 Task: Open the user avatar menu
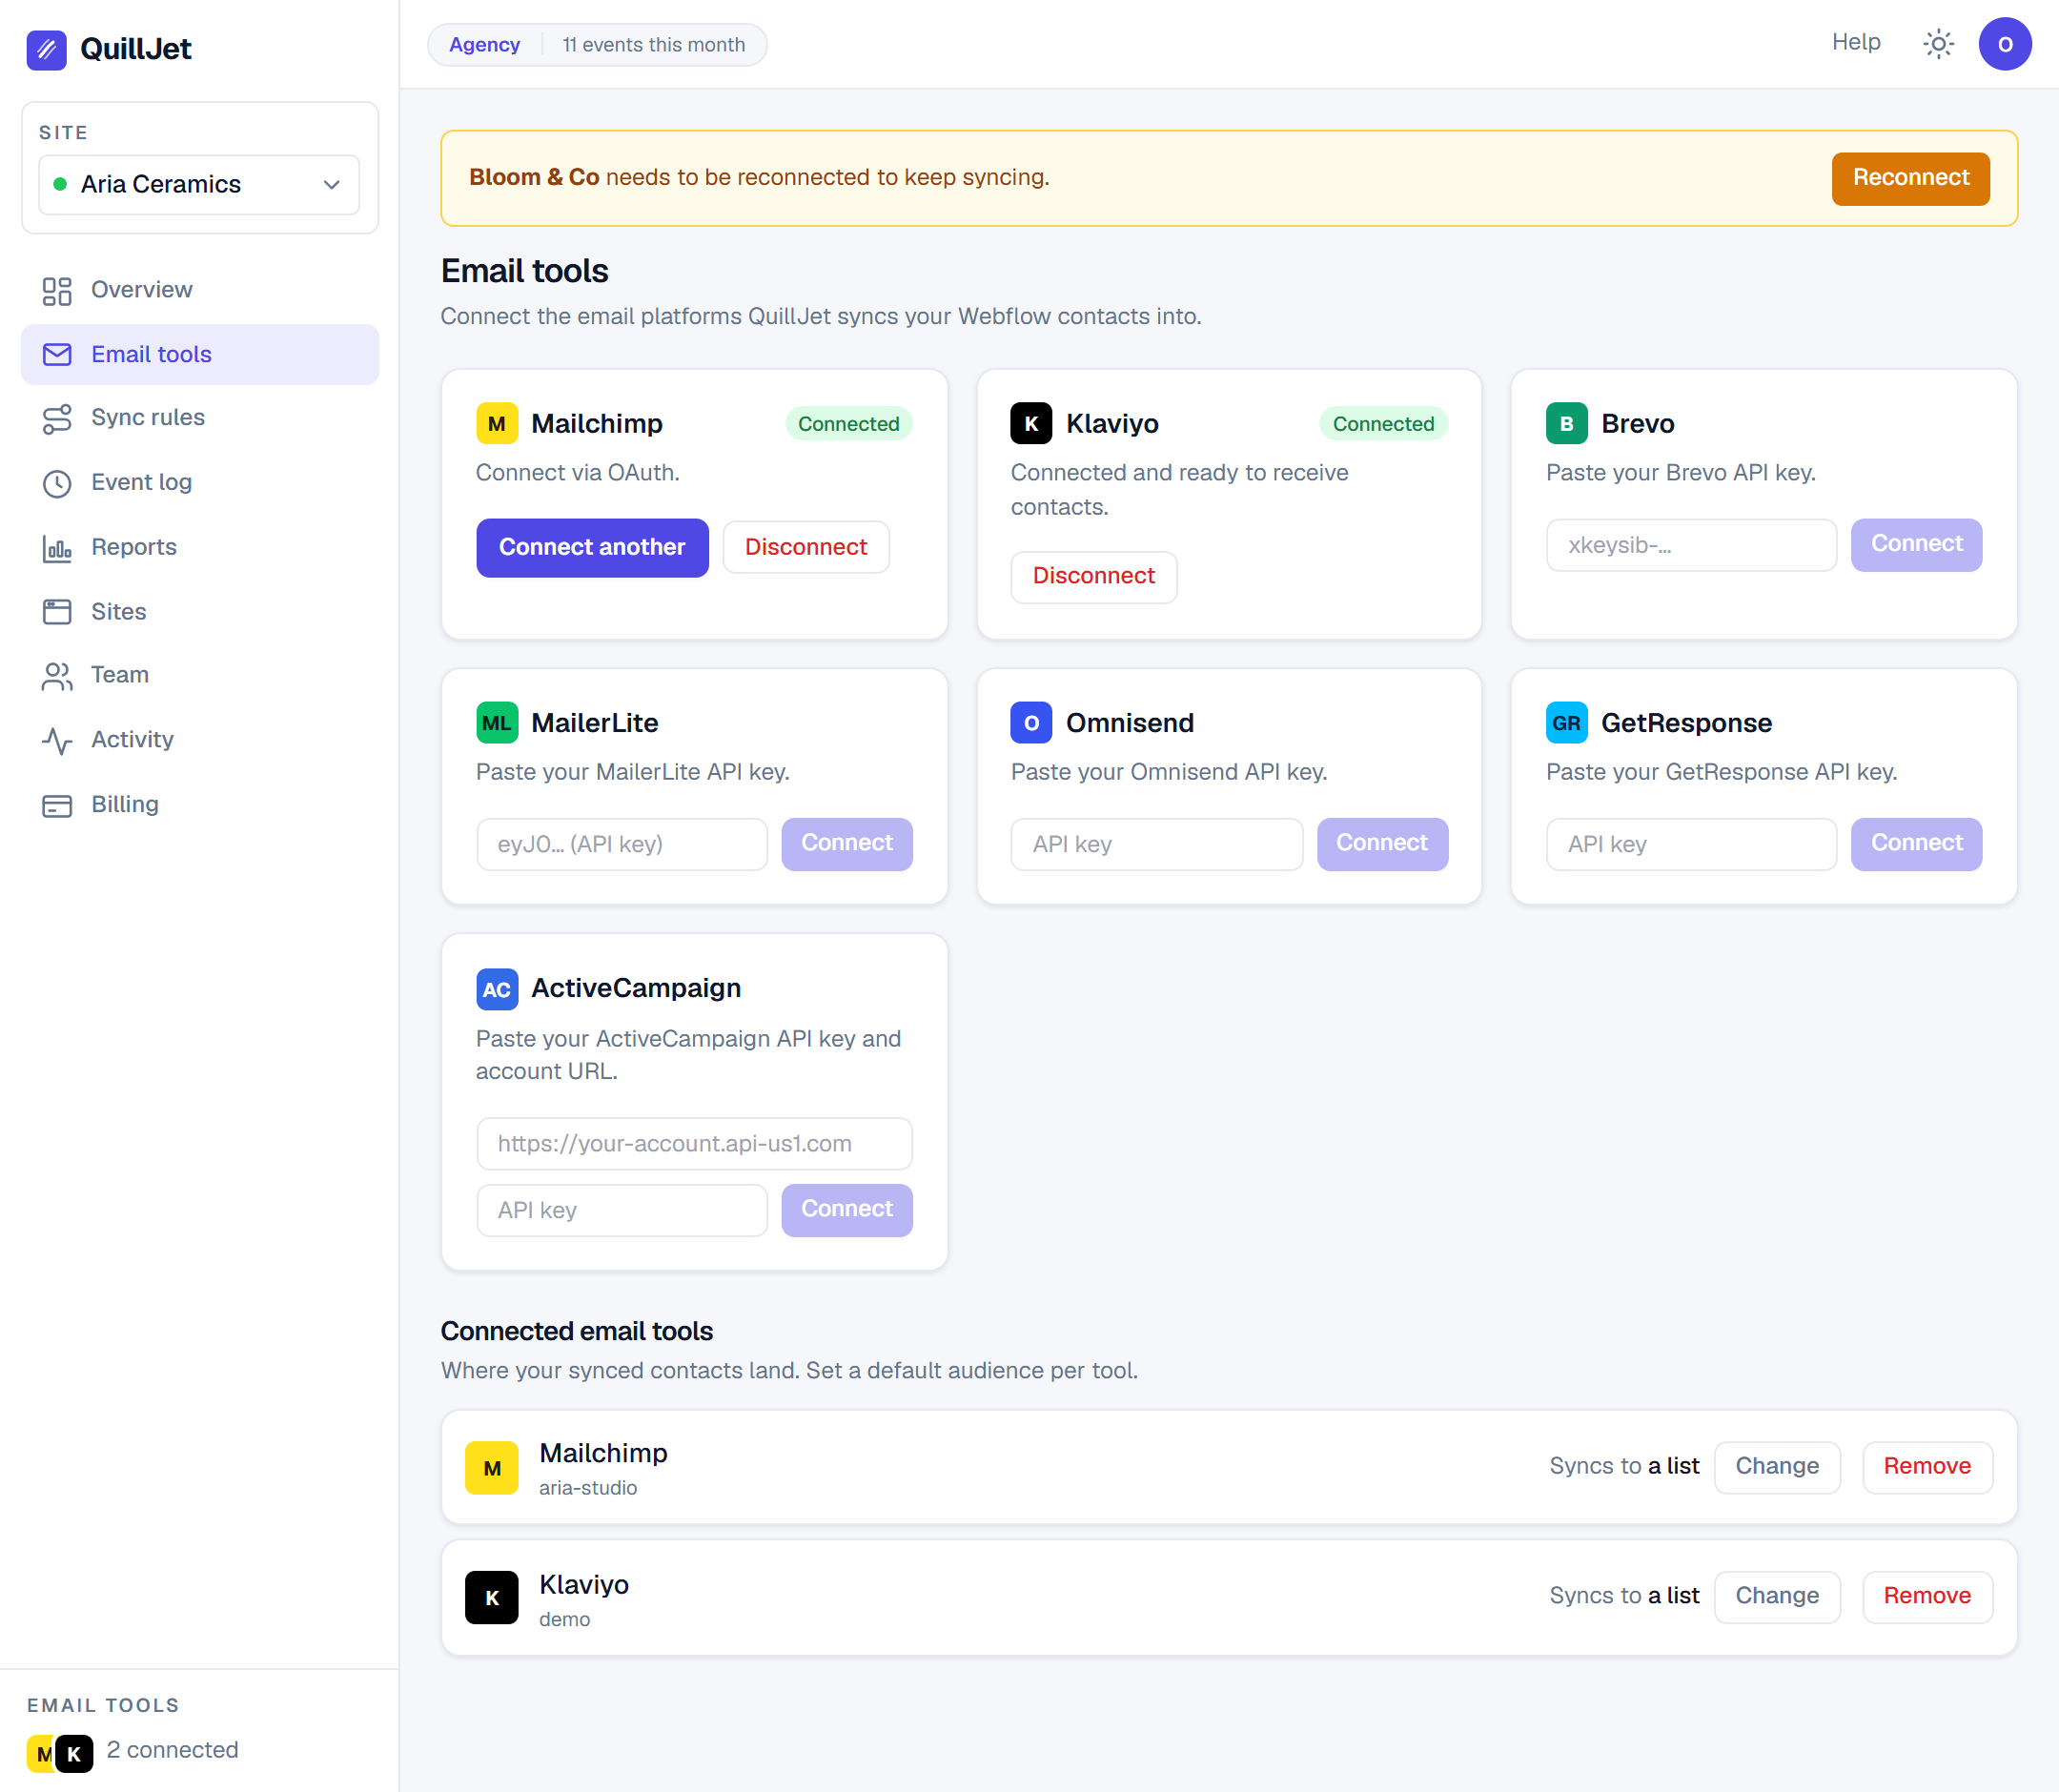coord(2004,44)
